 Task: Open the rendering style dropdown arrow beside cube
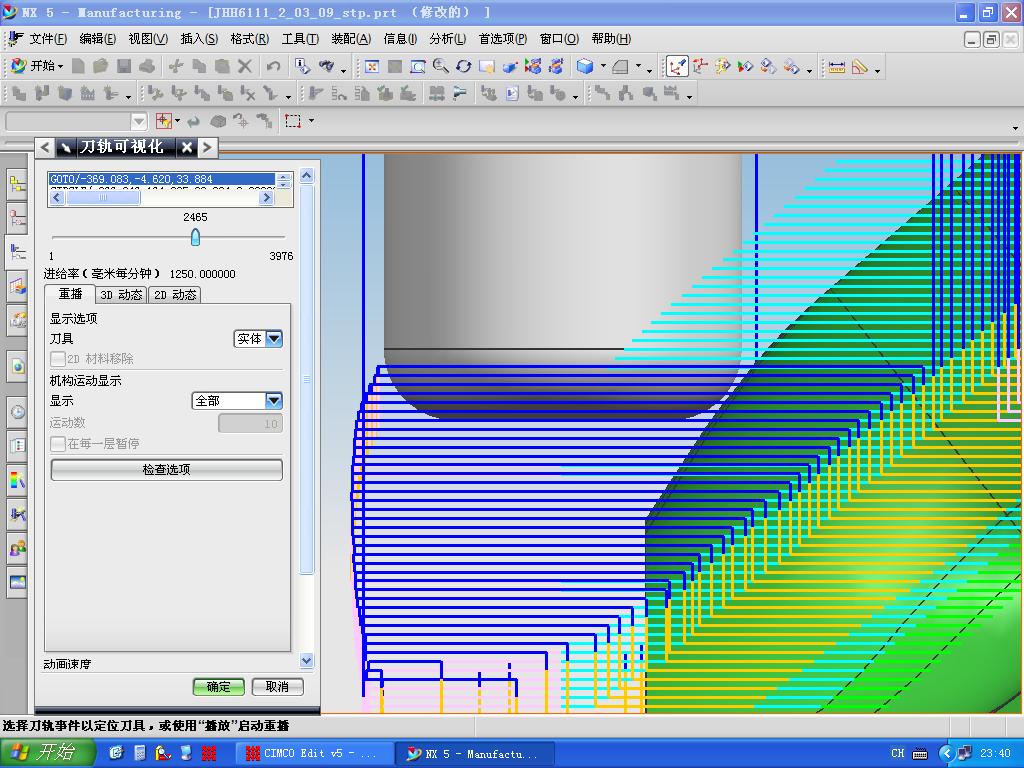603,67
